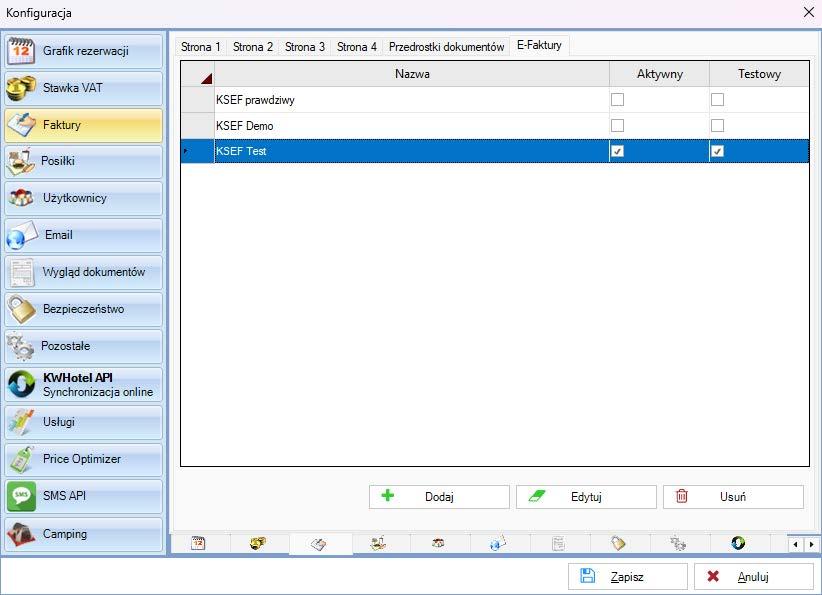Uncheck Aktywny for KSEF Test row
Image resolution: width=822 pixels, height=595 pixels.
(617, 151)
